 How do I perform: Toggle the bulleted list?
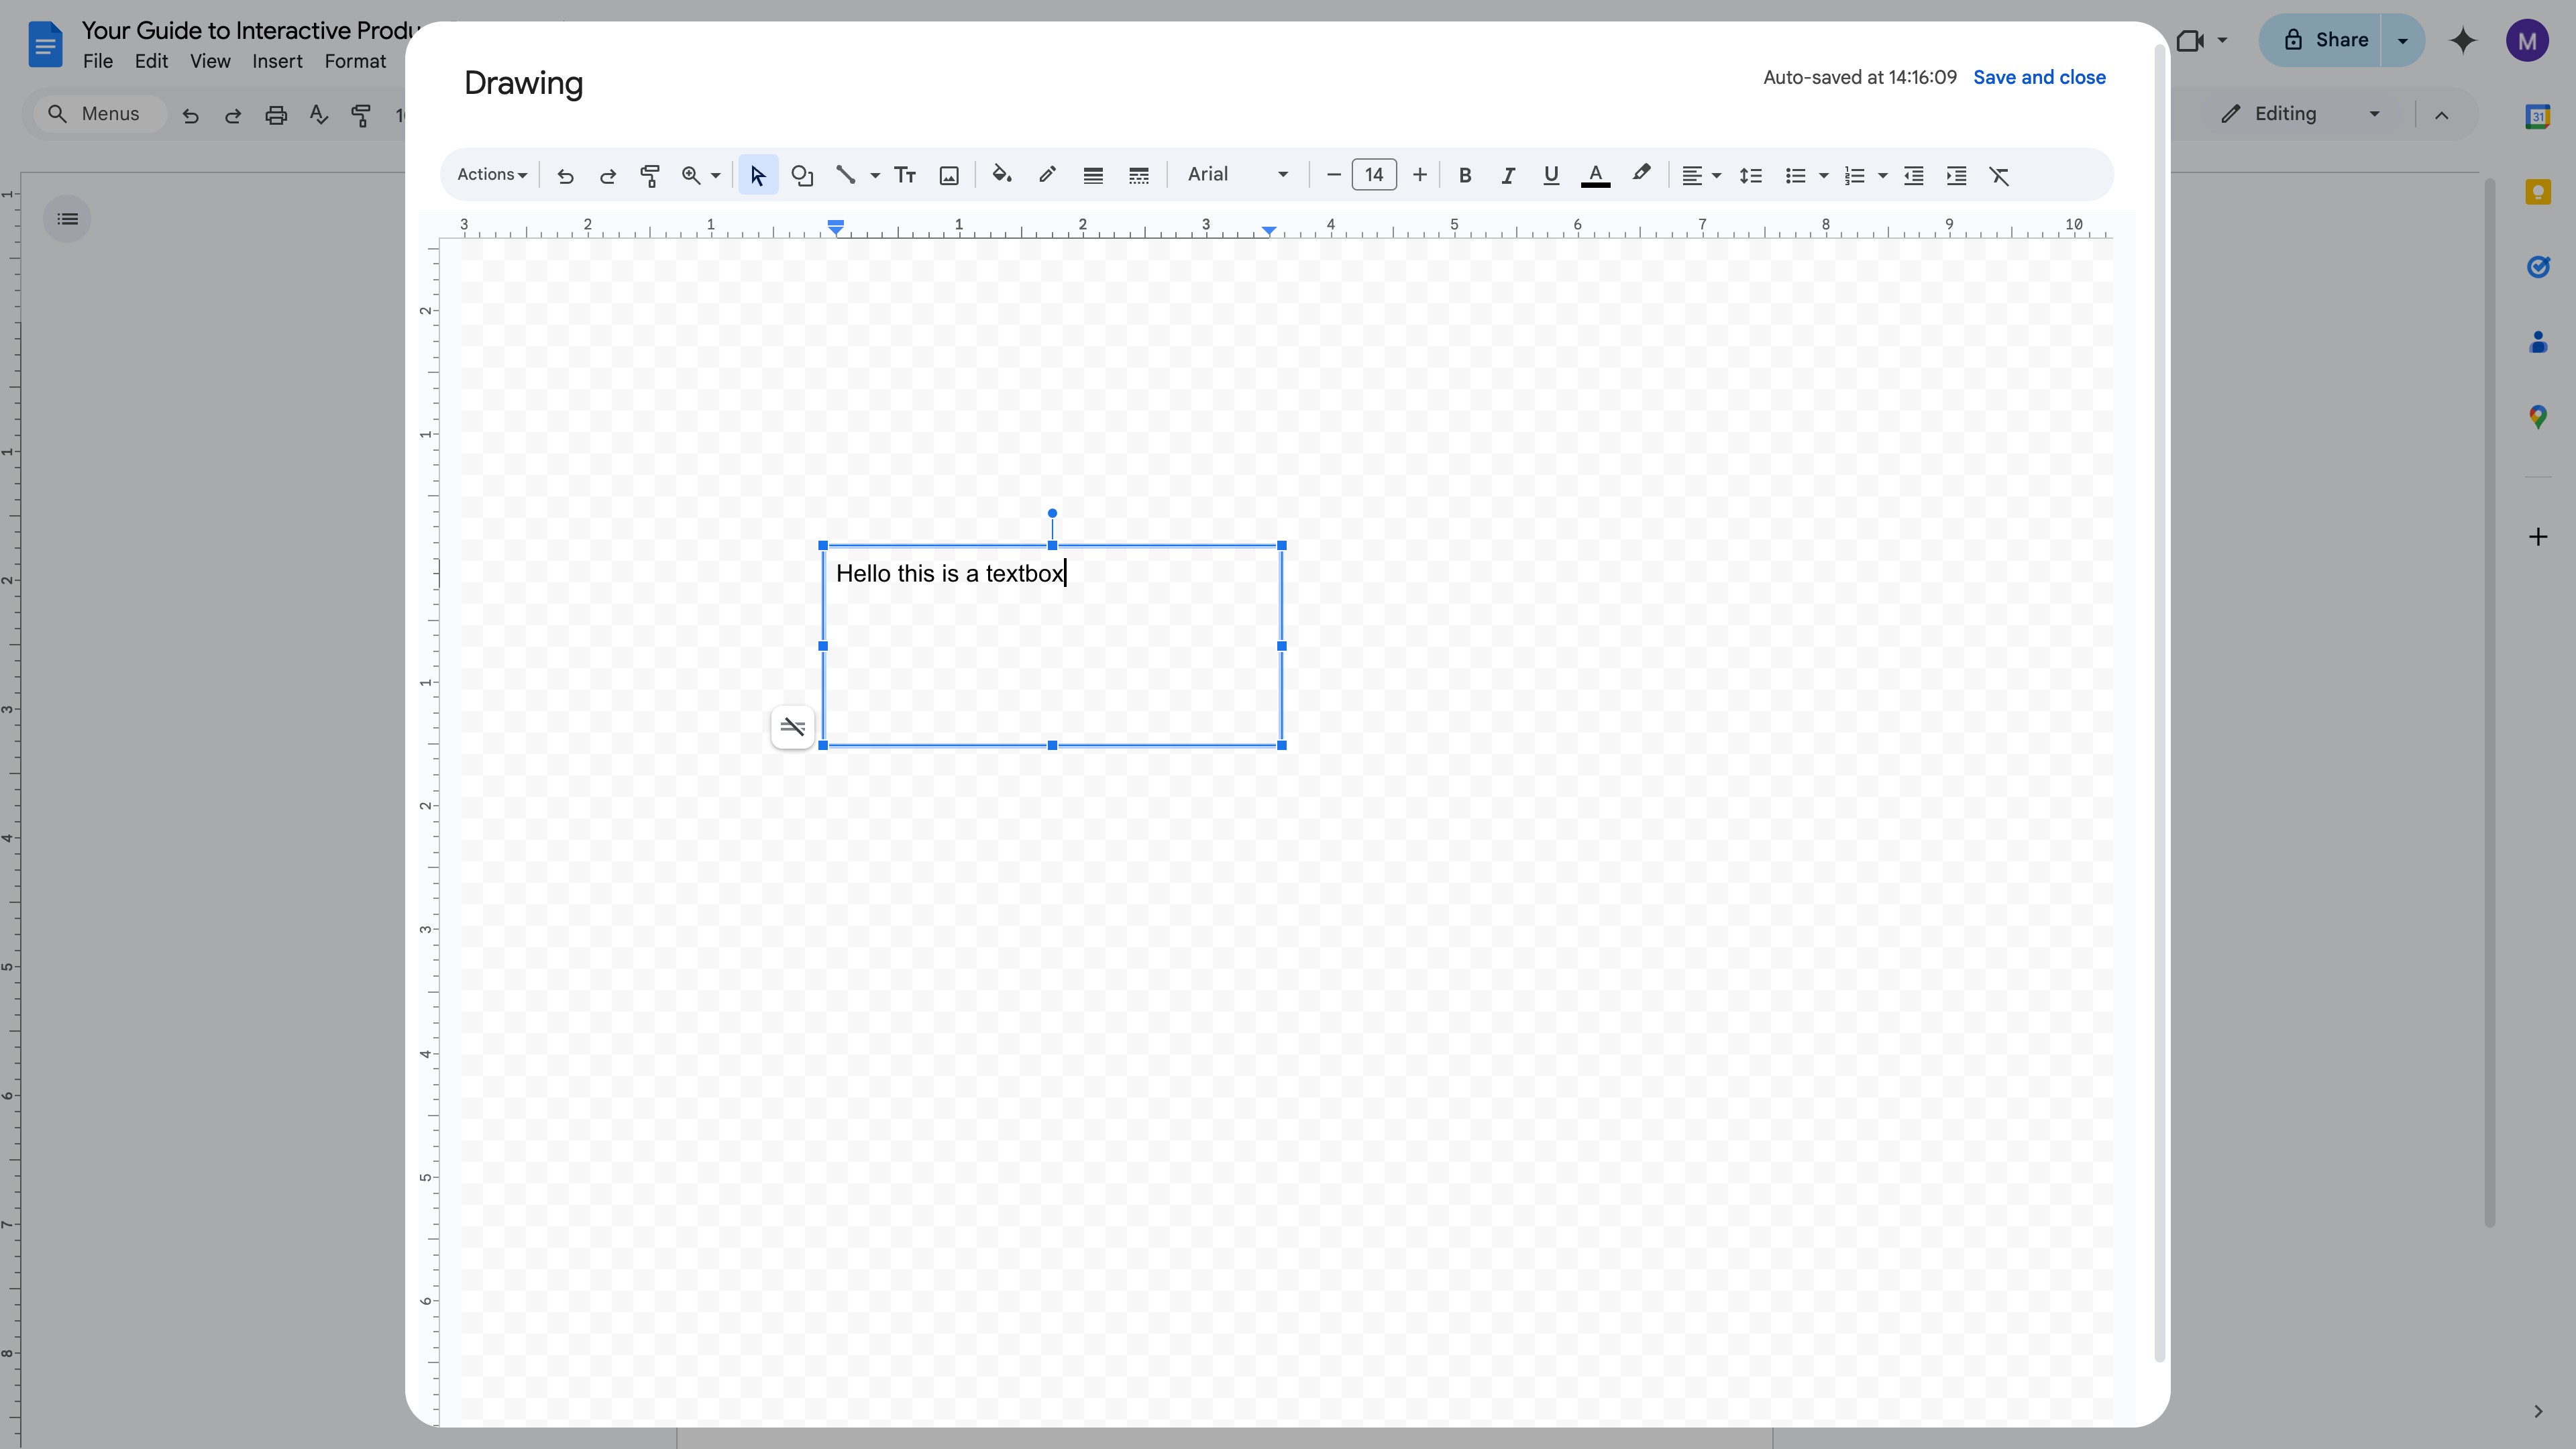pos(1795,176)
